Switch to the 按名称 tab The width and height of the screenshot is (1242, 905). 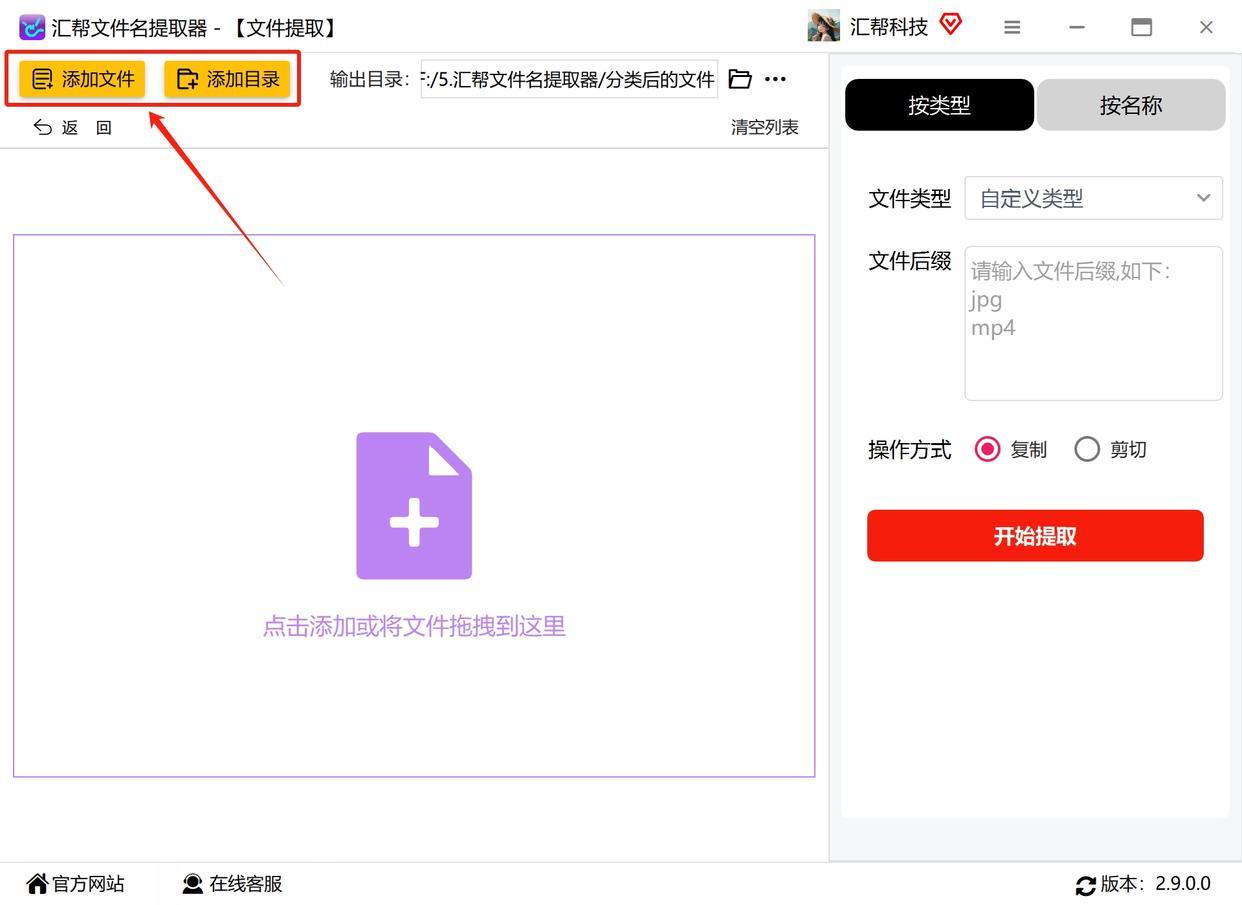coord(1130,104)
